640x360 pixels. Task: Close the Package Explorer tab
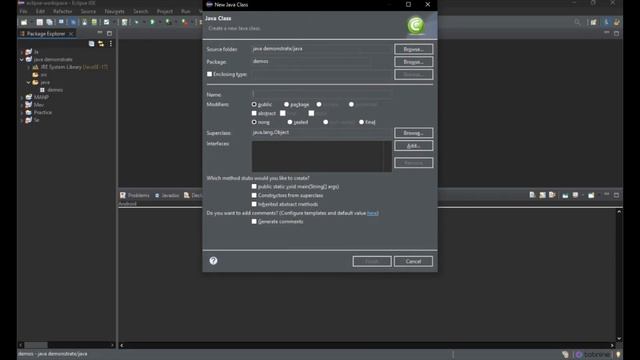pyautogui.click(x=71, y=33)
